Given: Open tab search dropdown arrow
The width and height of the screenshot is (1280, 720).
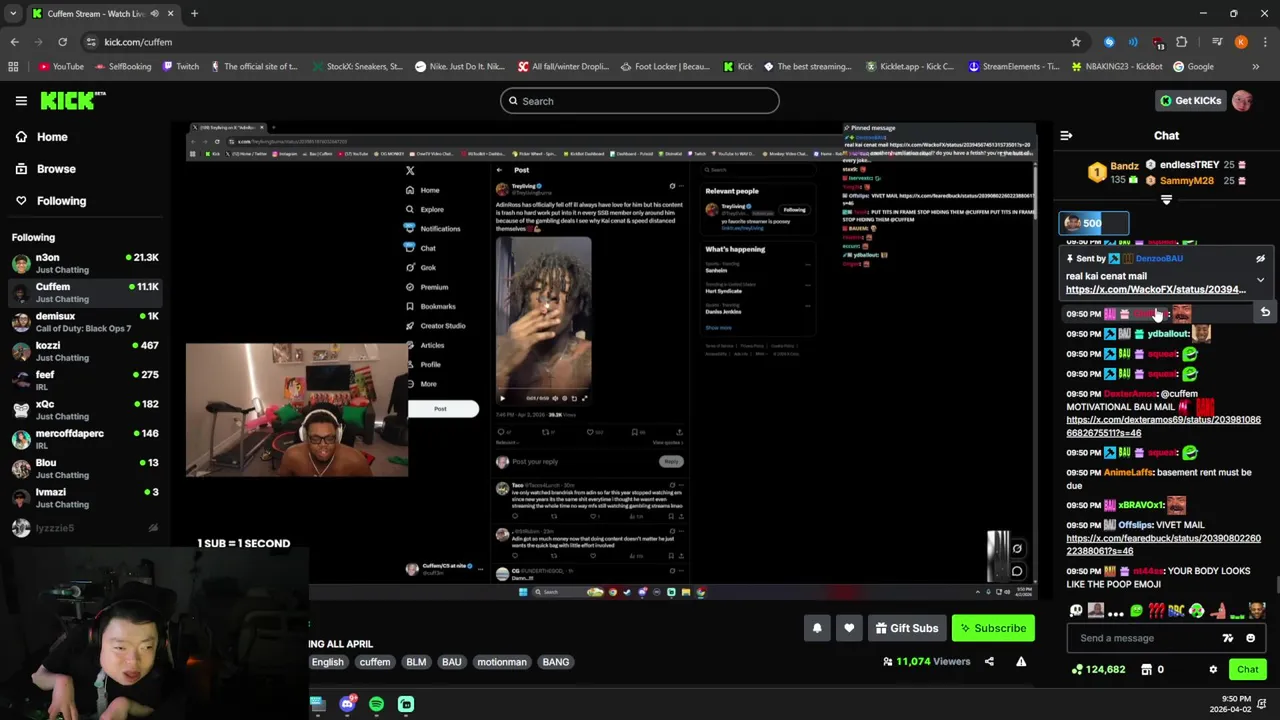Looking at the screenshot, I should pos(13,14).
